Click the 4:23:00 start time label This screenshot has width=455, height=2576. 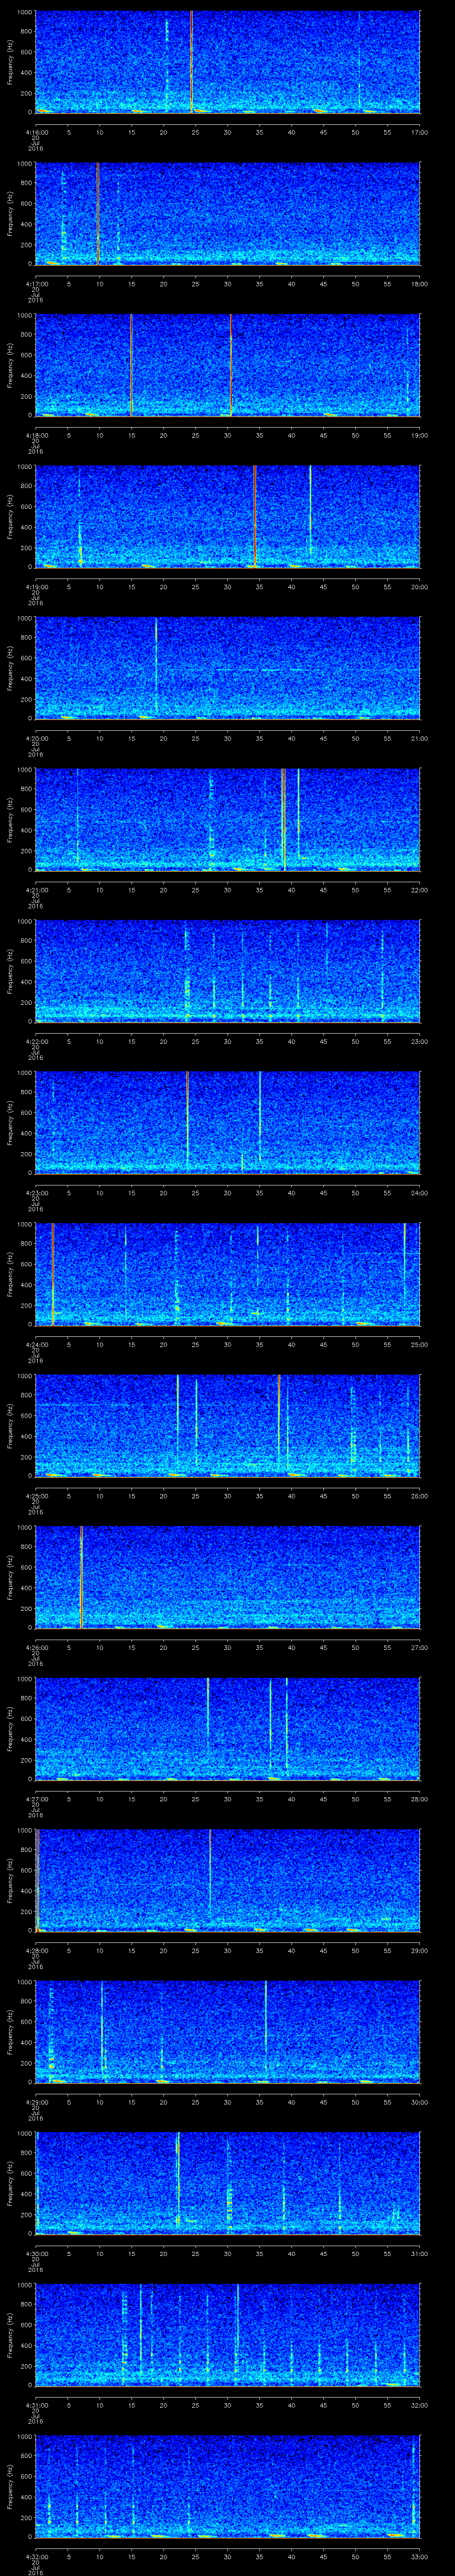coord(36,1193)
